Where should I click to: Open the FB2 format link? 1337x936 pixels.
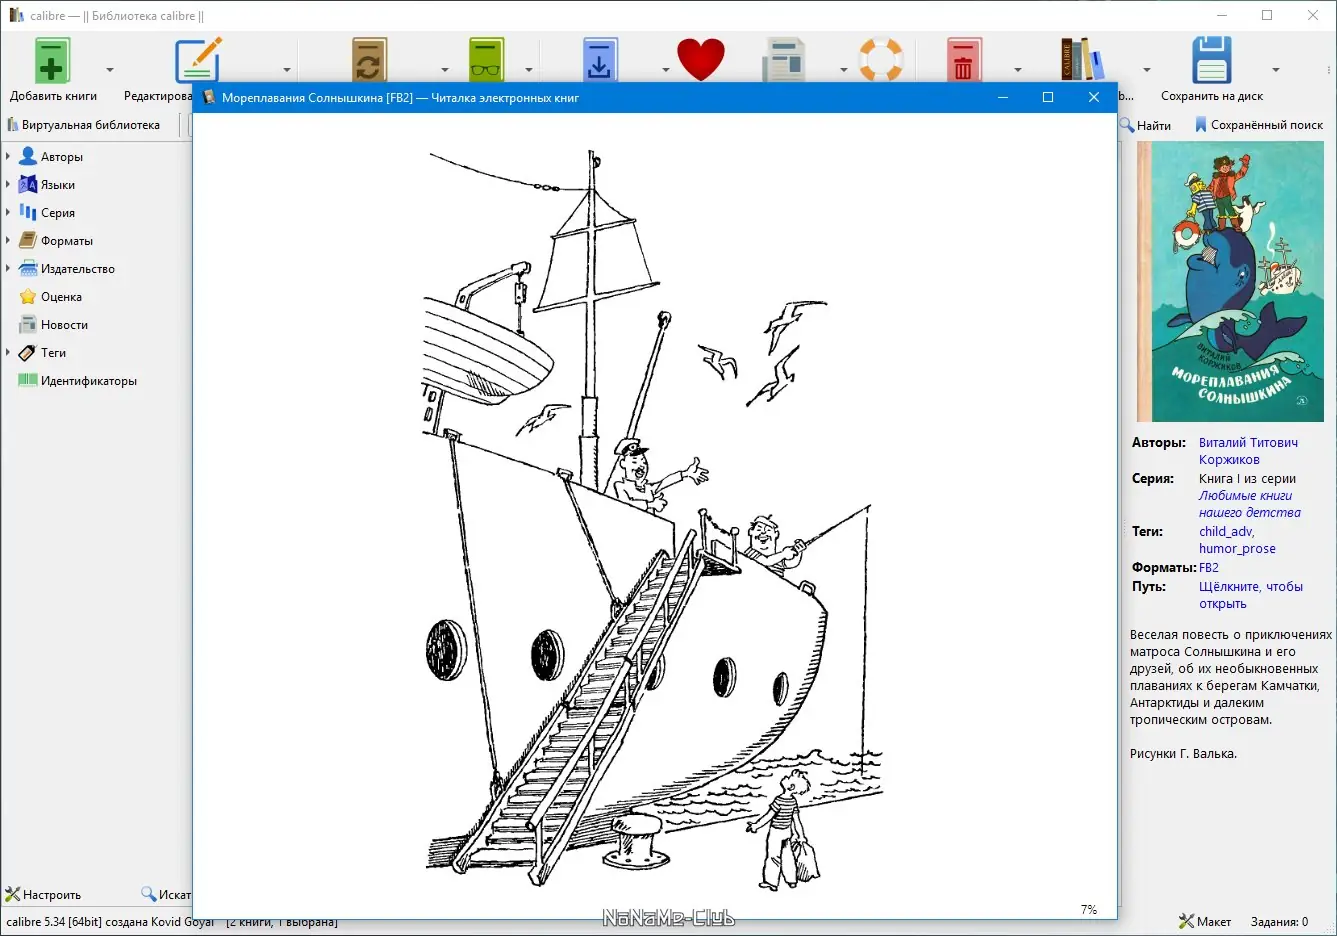pos(1209,568)
